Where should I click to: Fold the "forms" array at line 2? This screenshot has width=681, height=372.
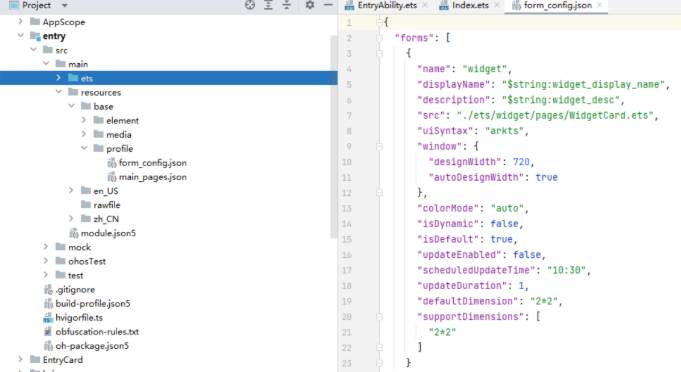pos(379,38)
